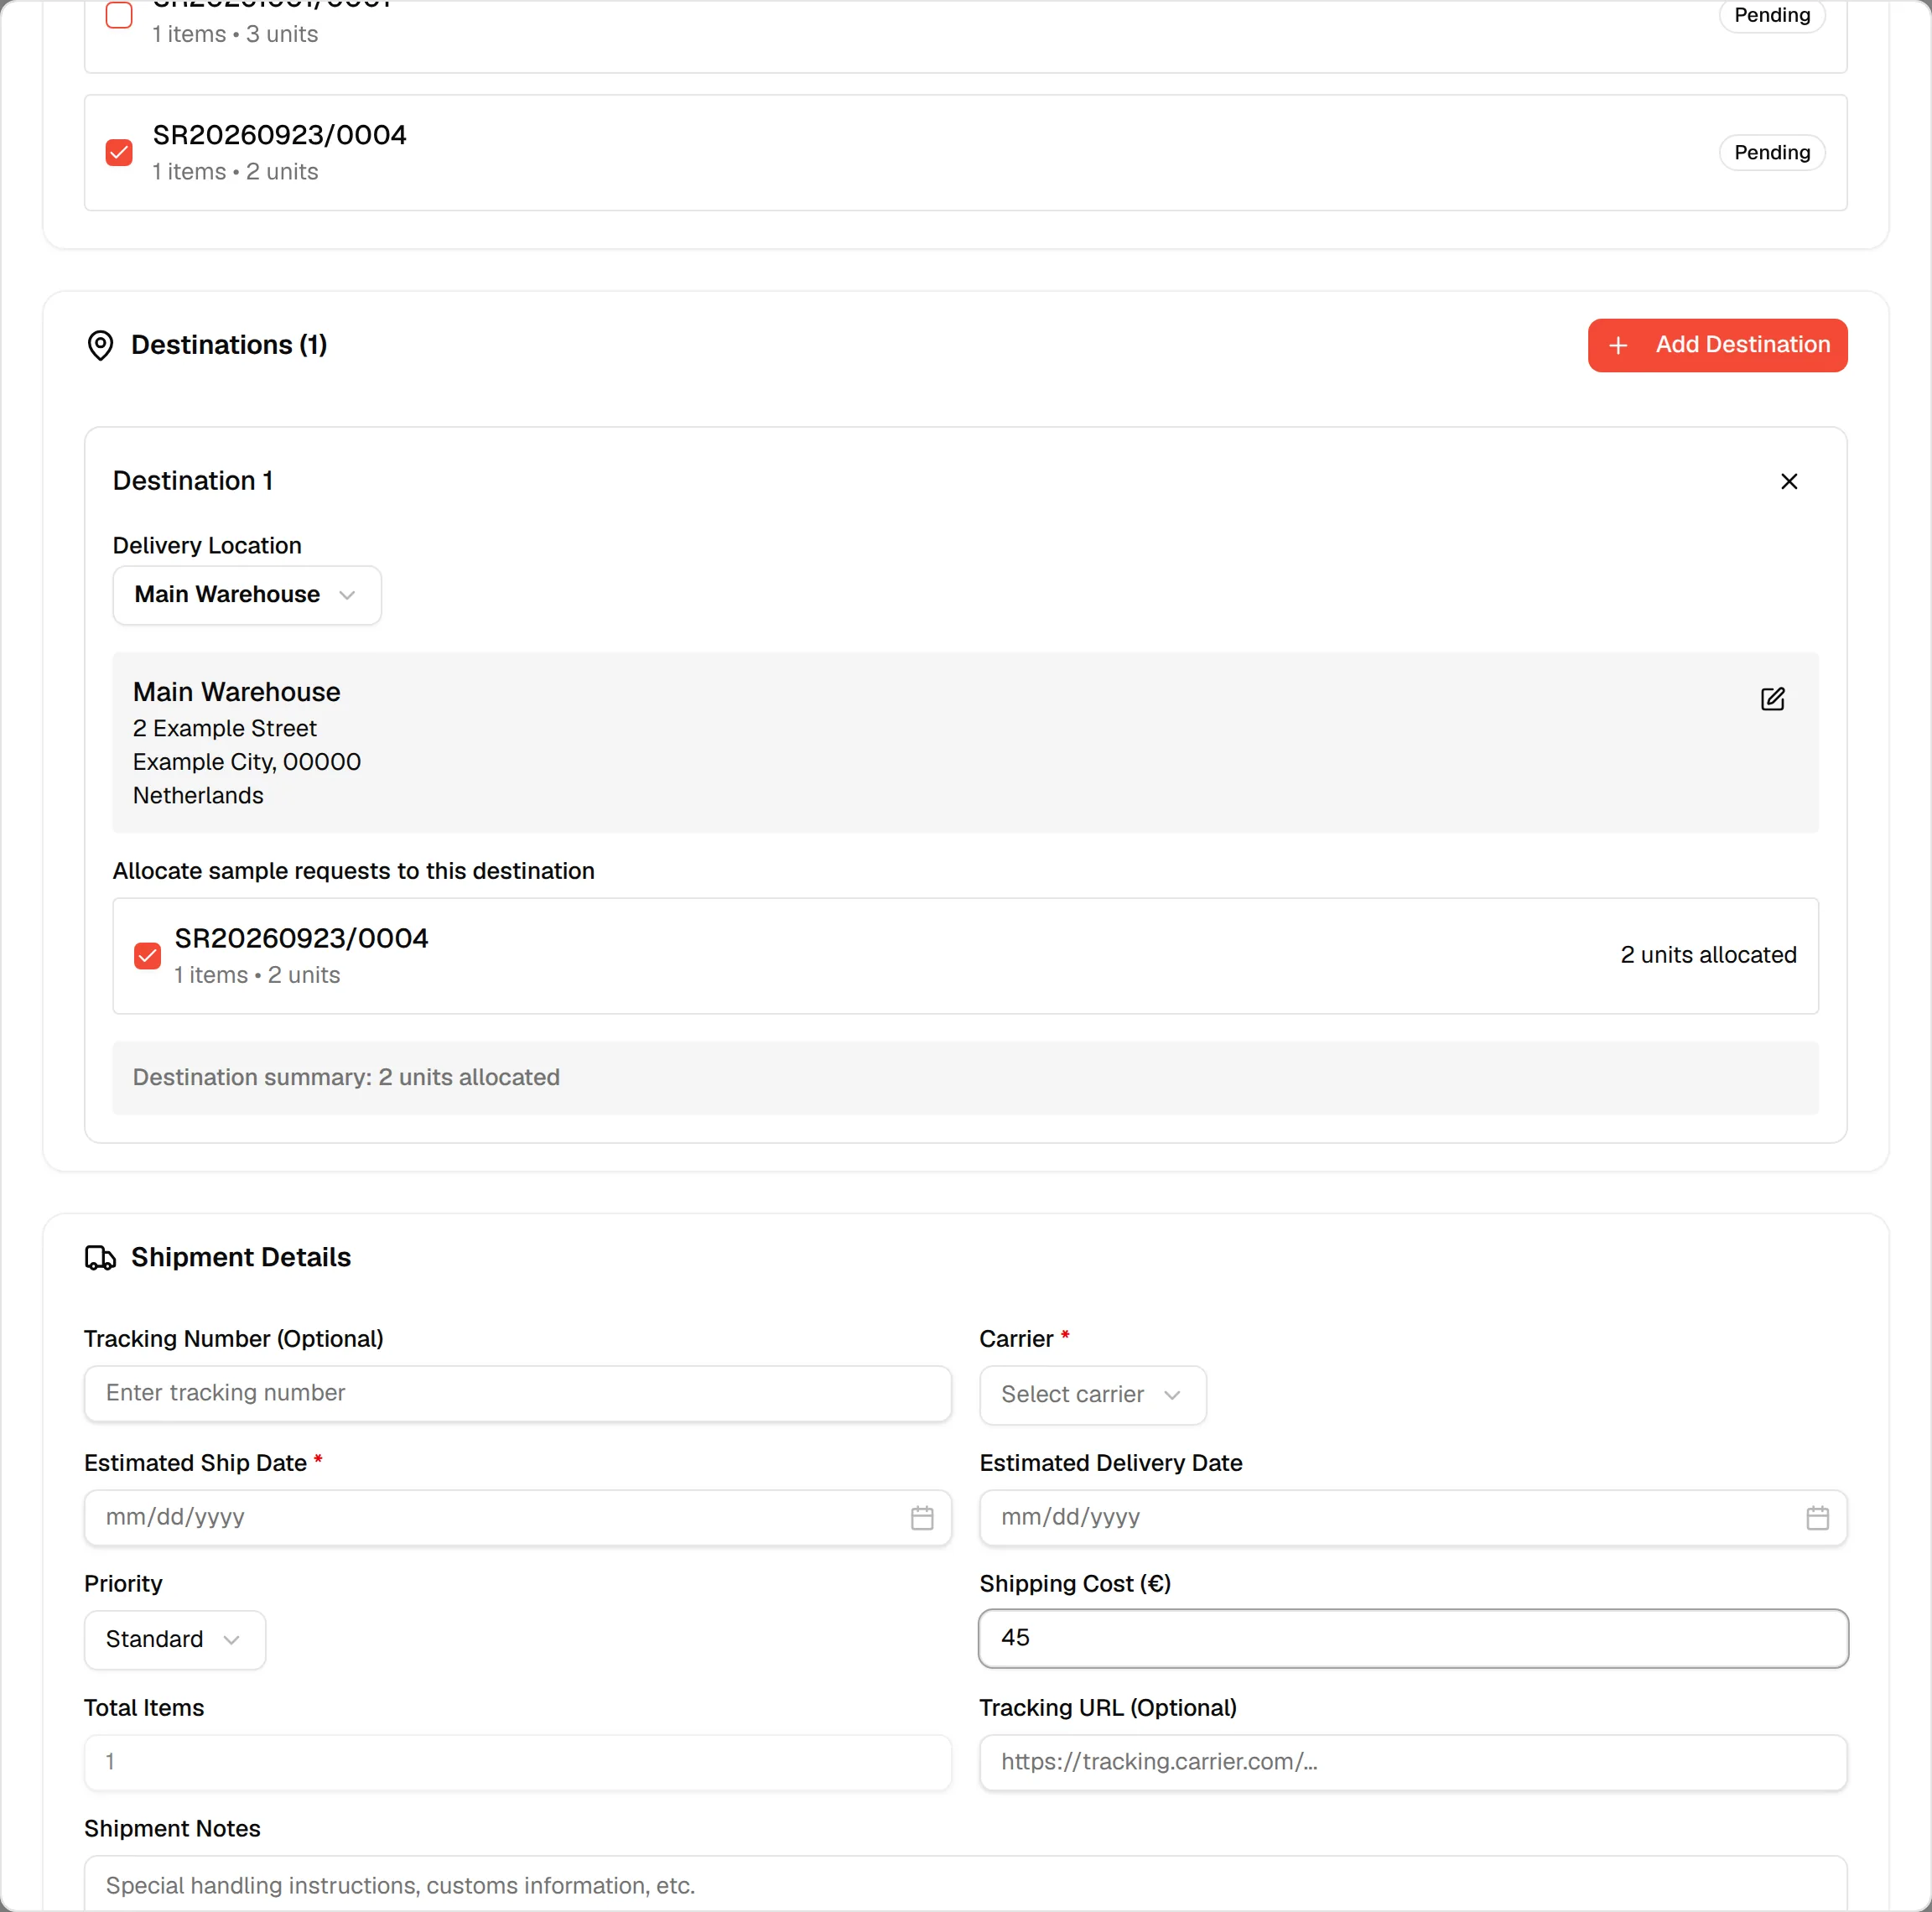Click the 'Shipment Details' heading
1932x1912 pixels.
point(241,1257)
